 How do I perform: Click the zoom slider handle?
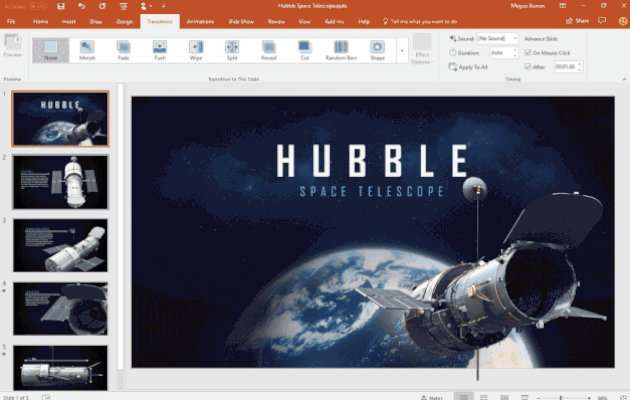point(561,398)
